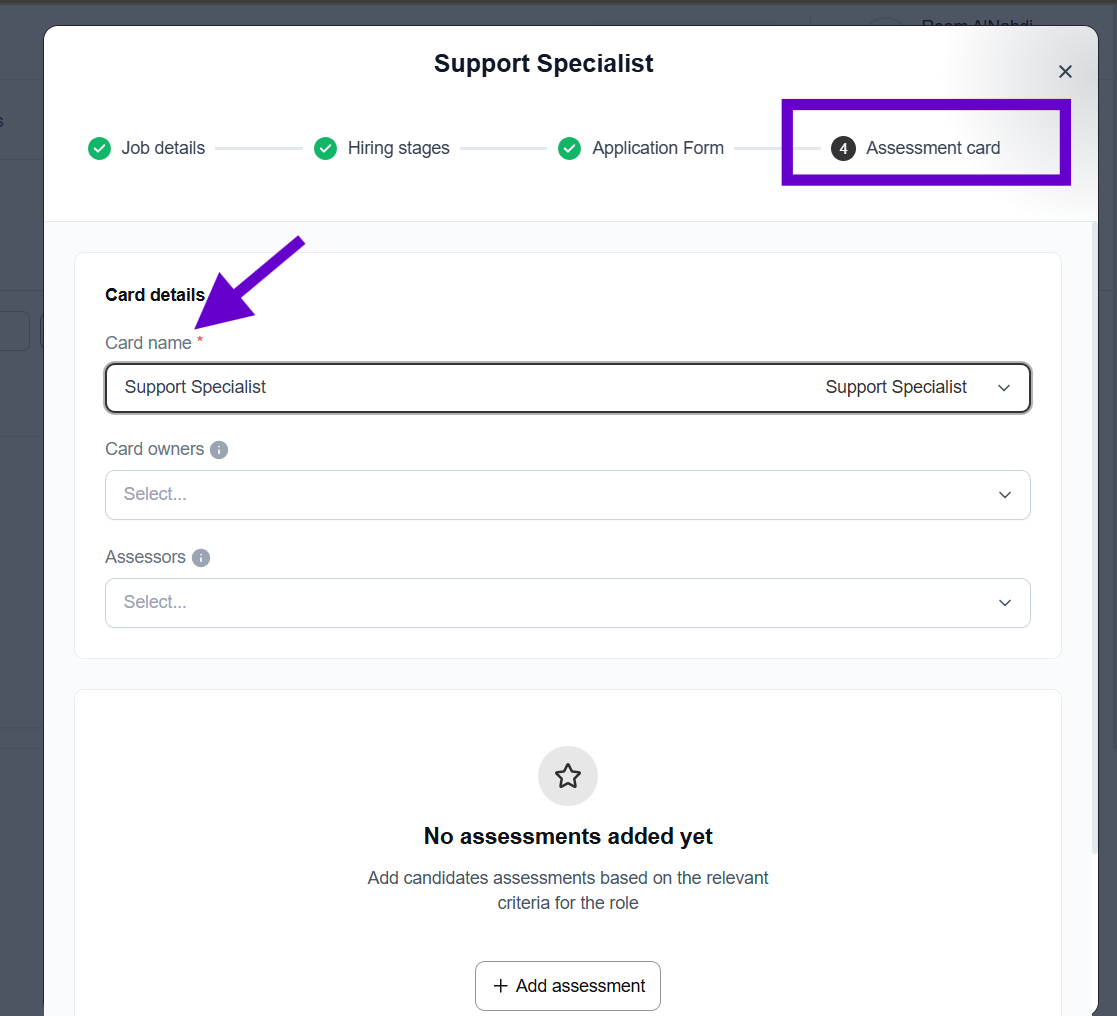
Task: Click the info icon next to Card owners
Action: point(219,450)
